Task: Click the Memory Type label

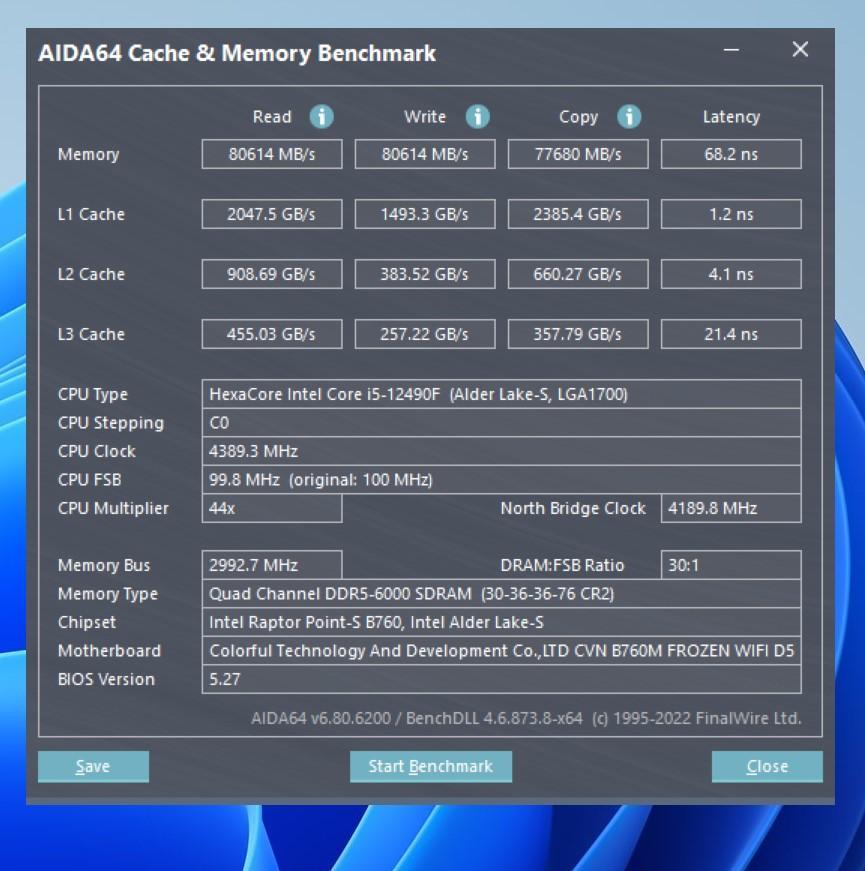Action: coord(108,594)
